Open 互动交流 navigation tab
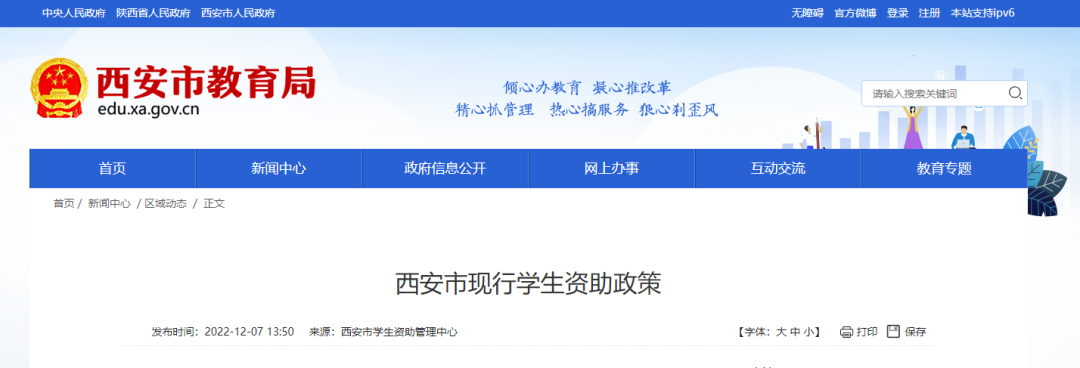The height and width of the screenshot is (368, 1080). point(778,168)
